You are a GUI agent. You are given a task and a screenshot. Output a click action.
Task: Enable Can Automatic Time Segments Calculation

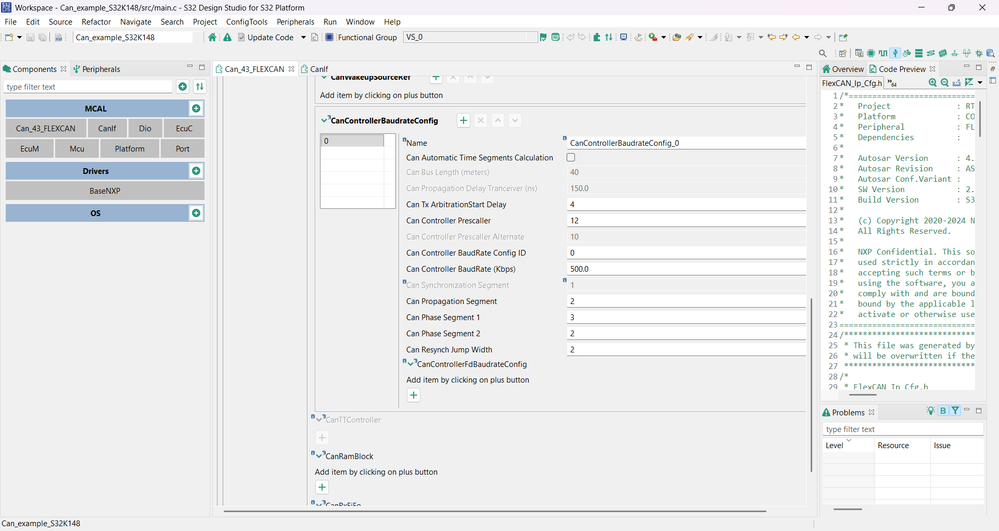571,157
